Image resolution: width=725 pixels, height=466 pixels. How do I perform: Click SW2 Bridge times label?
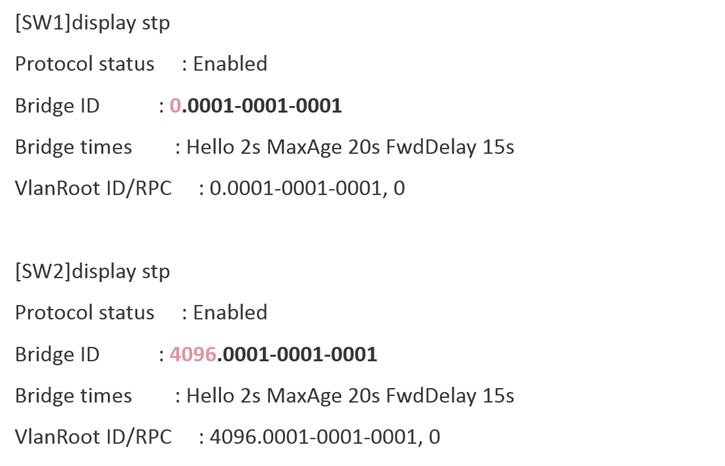(x=74, y=396)
